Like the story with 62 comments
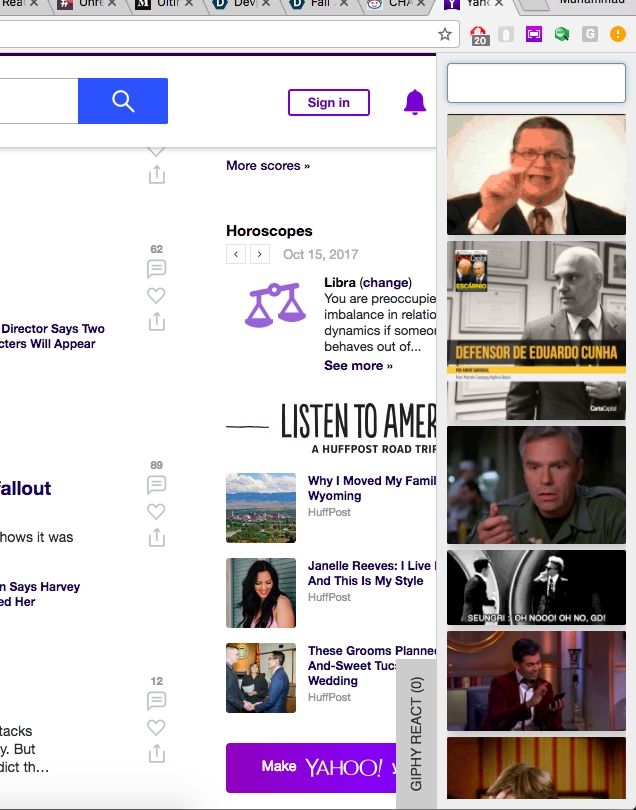The image size is (636, 810). [x=157, y=295]
